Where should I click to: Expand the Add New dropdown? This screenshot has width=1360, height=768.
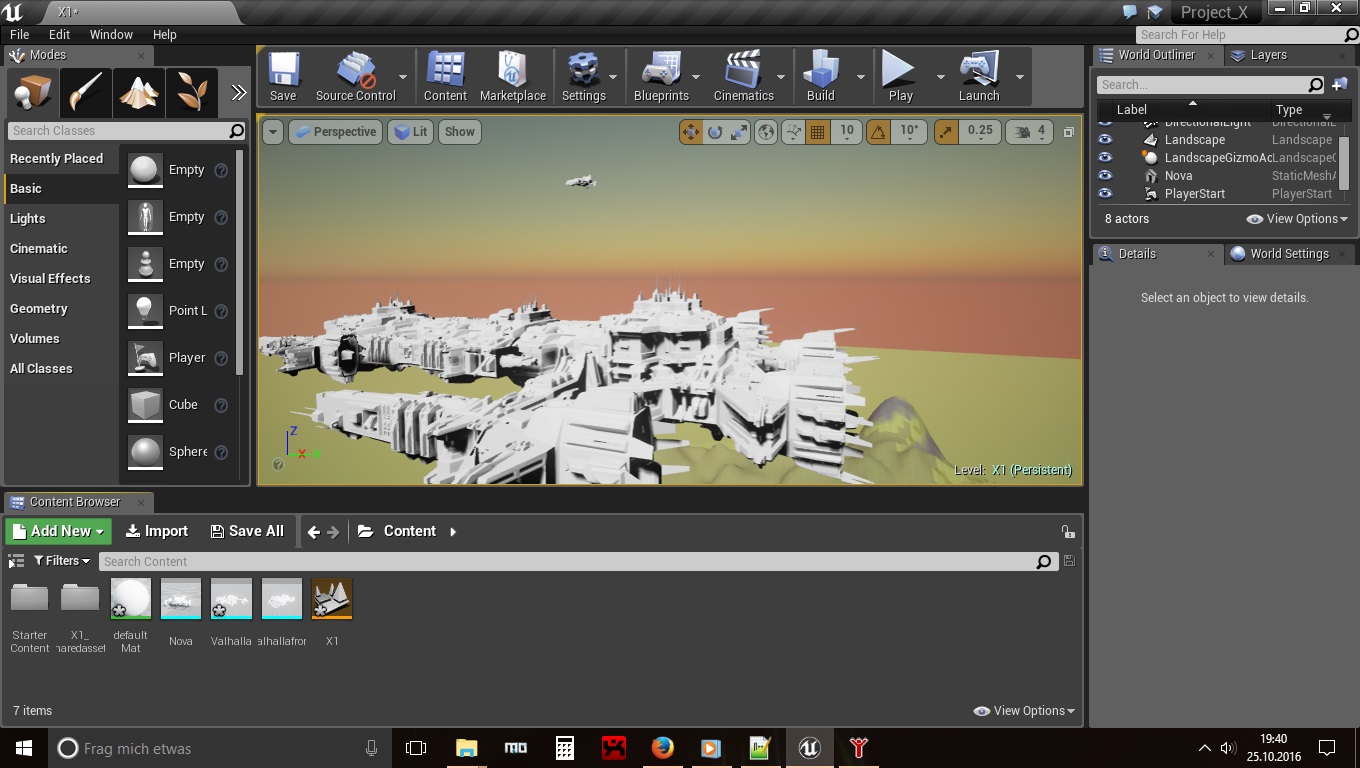[x=59, y=531]
